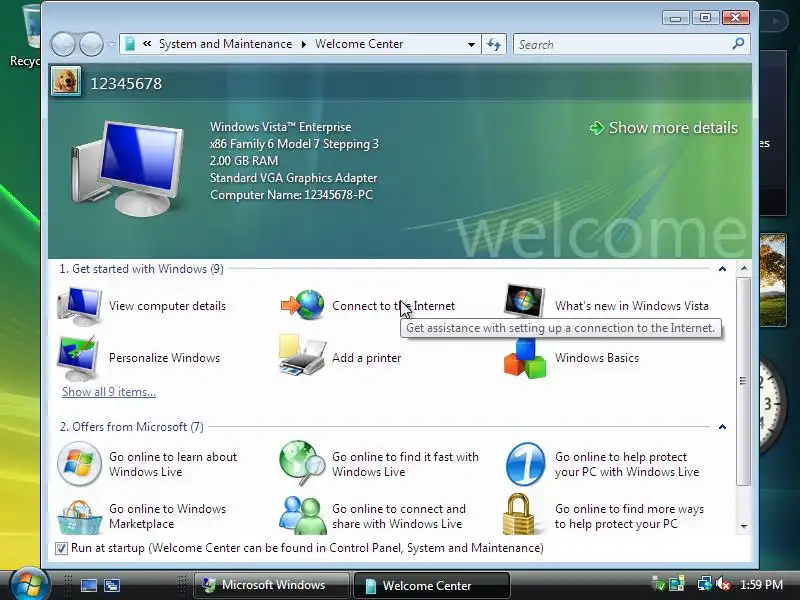This screenshot has height=600, width=800.
Task: Click the breadcrumb double-chevron overflow
Action: (x=147, y=44)
